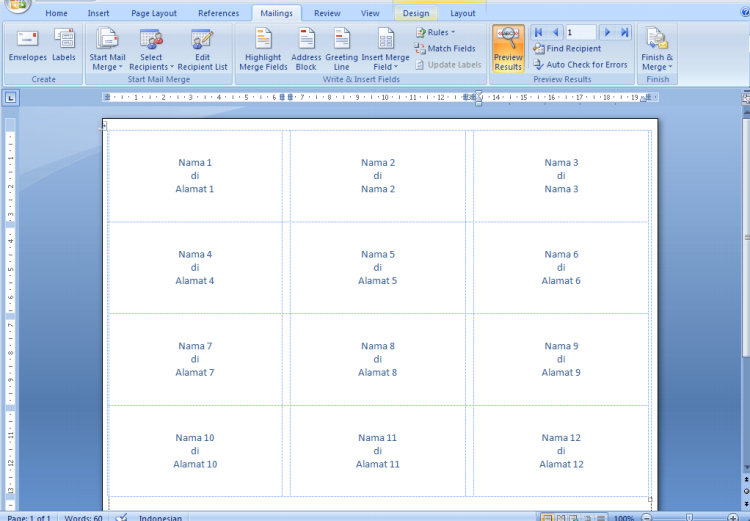750x521 pixels.
Task: Switch to the Insert tab
Action: pos(99,13)
